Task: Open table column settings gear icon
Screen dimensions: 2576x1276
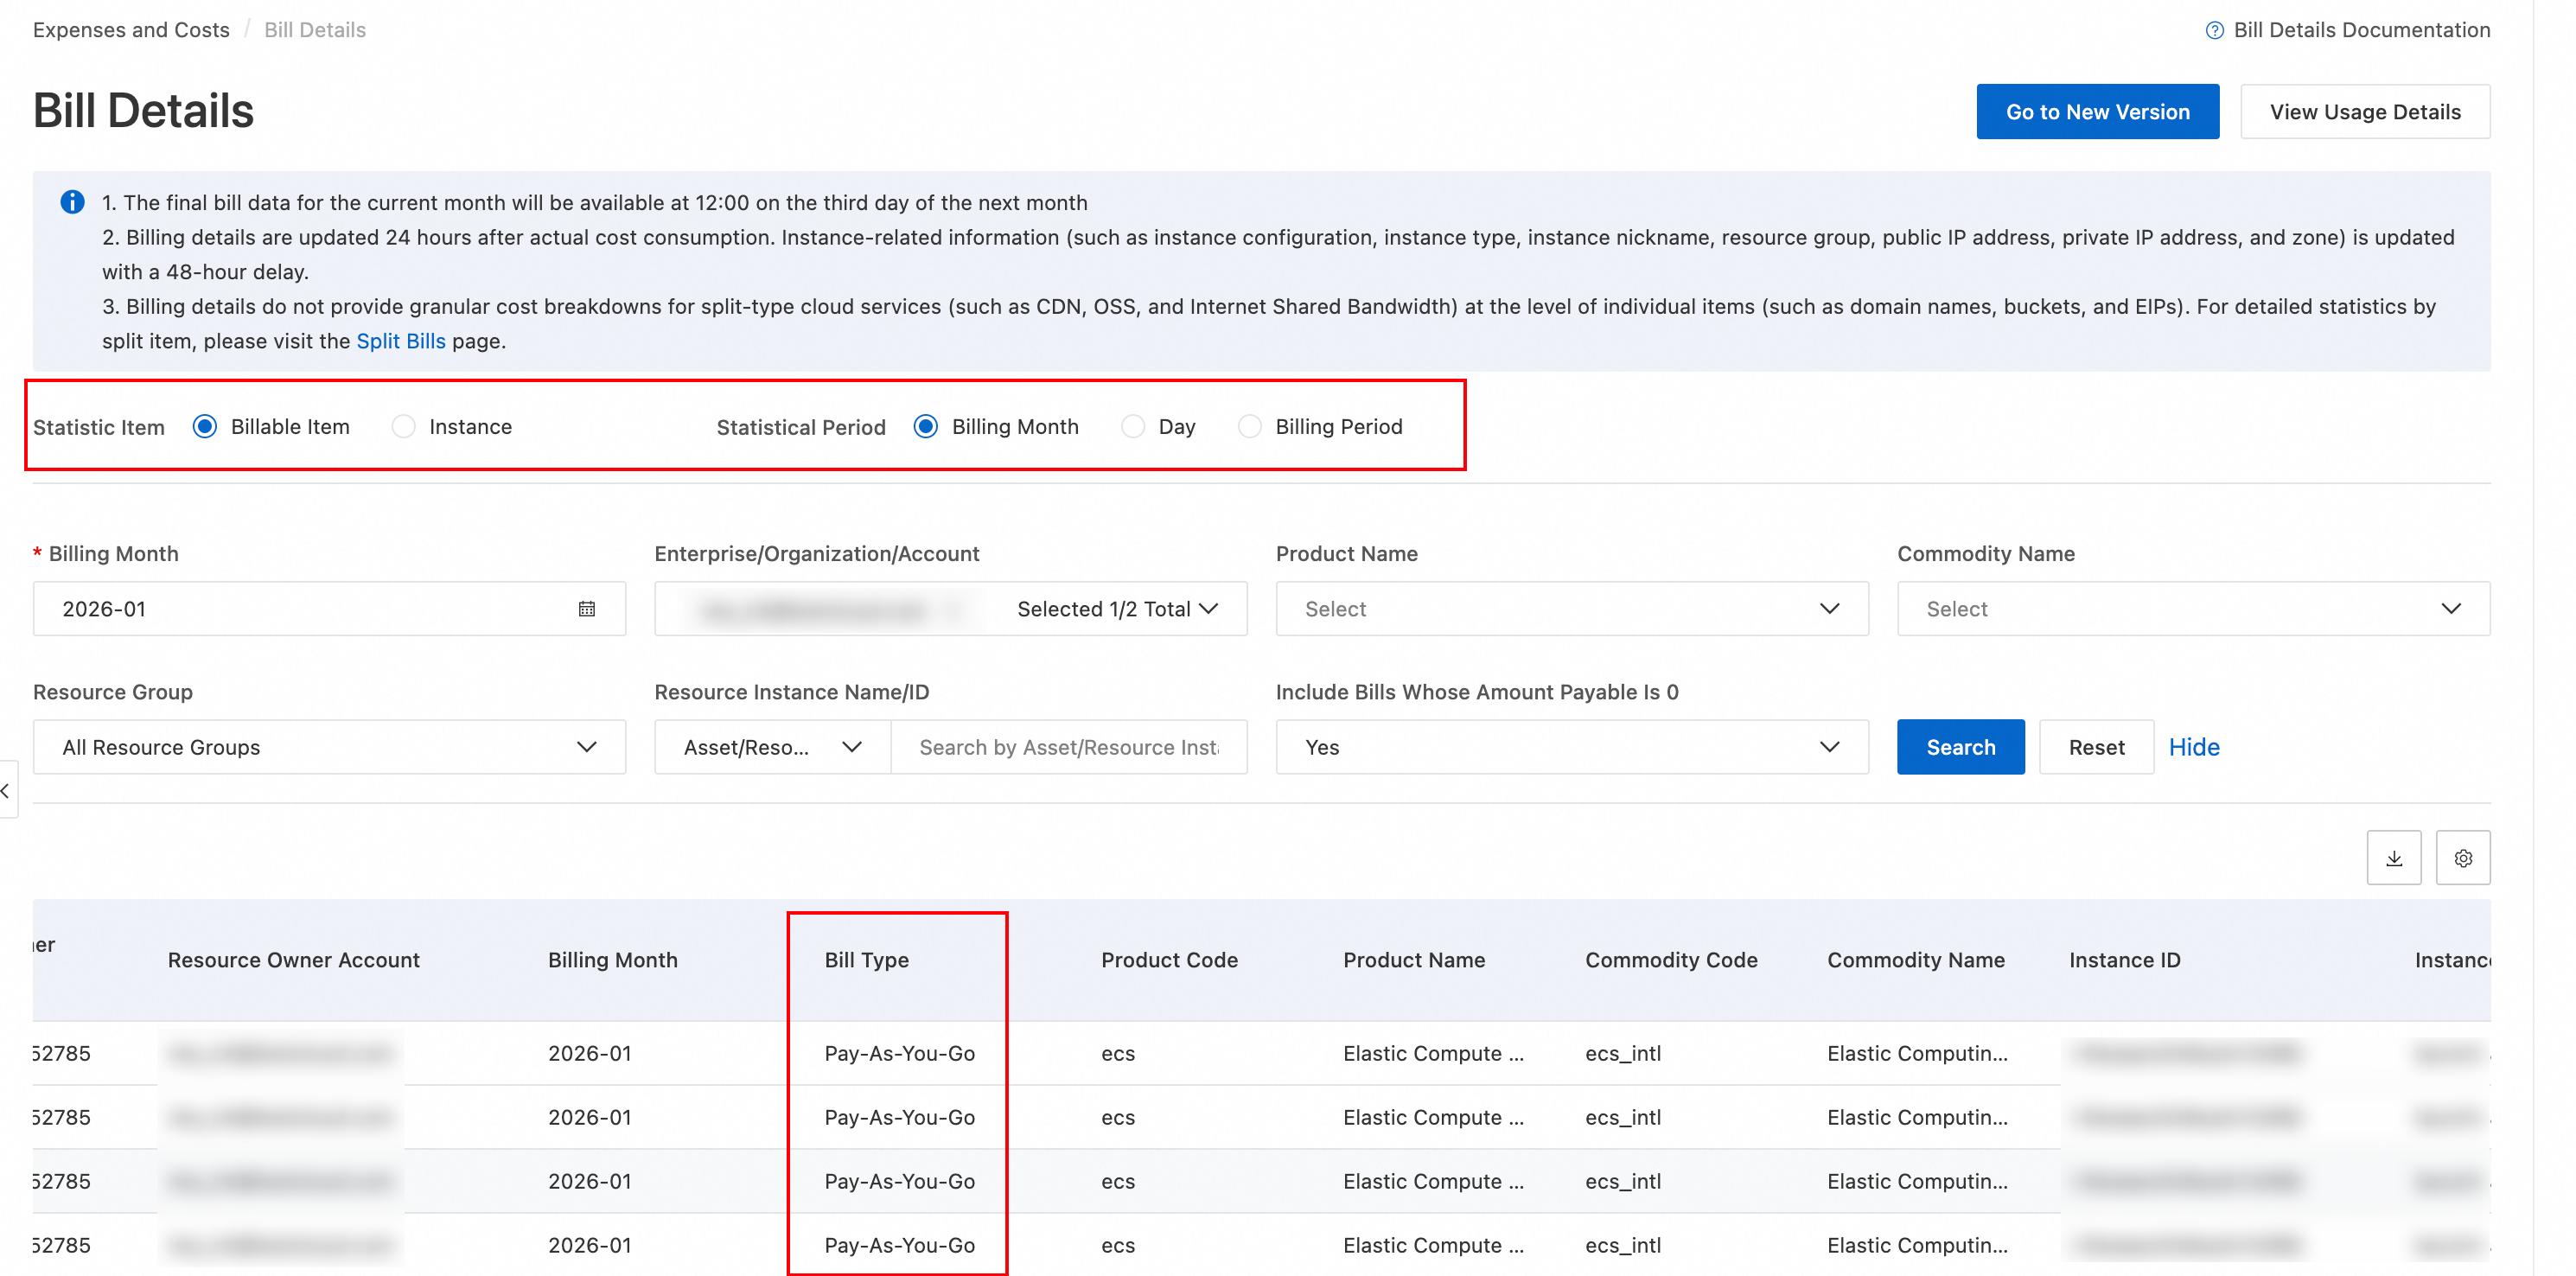Action: click(x=2462, y=858)
